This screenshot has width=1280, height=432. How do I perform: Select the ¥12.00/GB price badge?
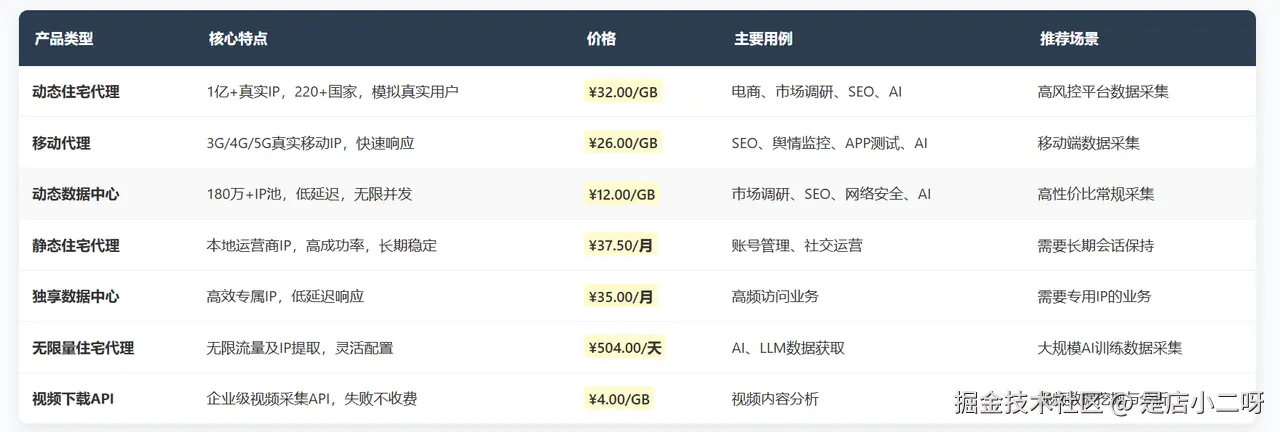click(x=622, y=194)
